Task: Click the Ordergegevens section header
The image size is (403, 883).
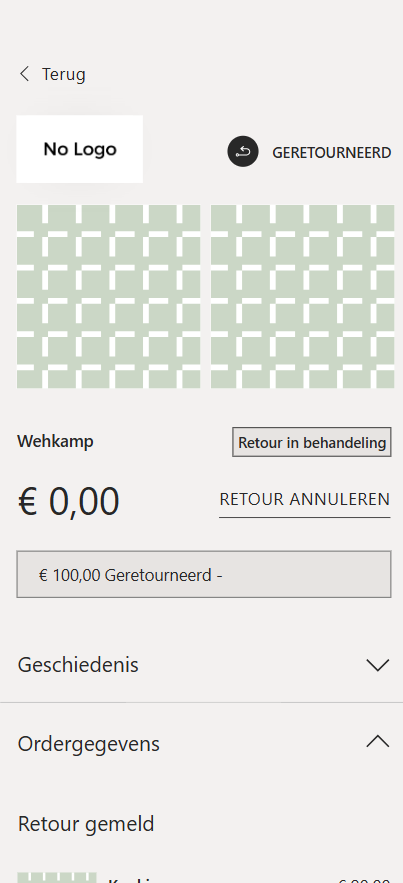Action: point(202,743)
